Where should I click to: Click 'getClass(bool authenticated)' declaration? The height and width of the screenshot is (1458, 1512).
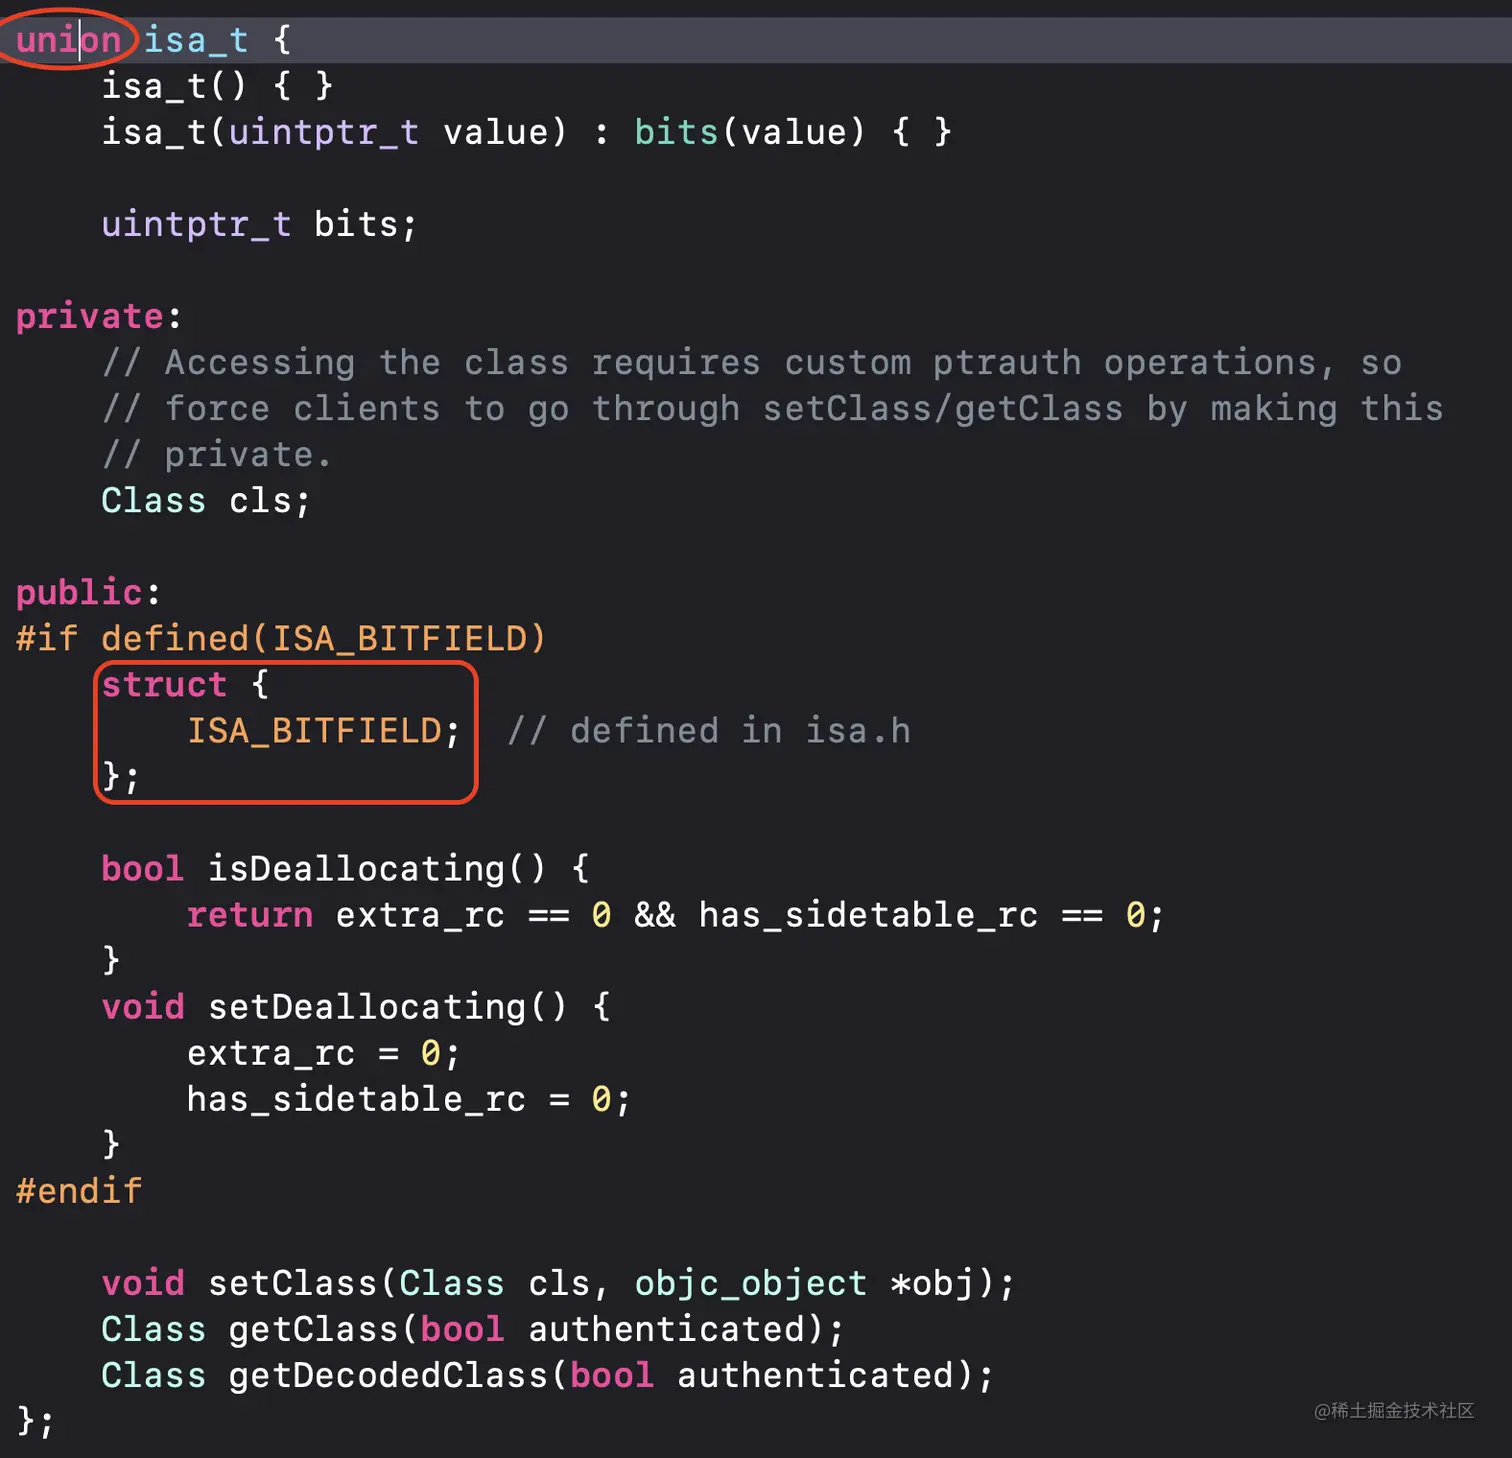tap(536, 1329)
